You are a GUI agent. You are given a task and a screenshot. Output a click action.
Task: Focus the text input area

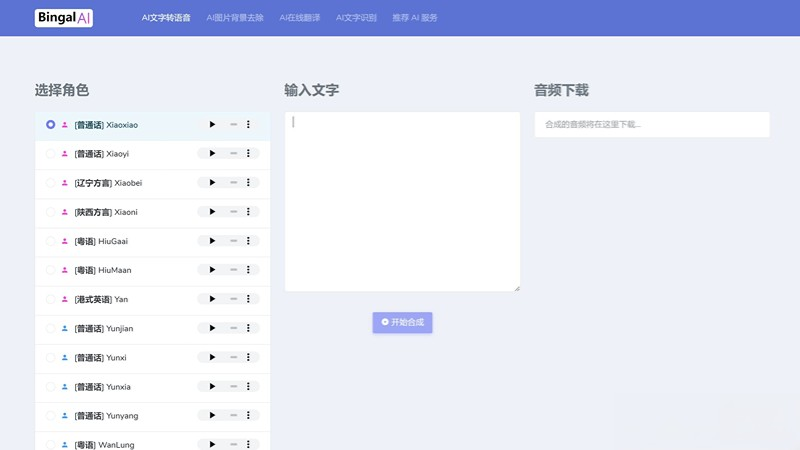[403, 202]
